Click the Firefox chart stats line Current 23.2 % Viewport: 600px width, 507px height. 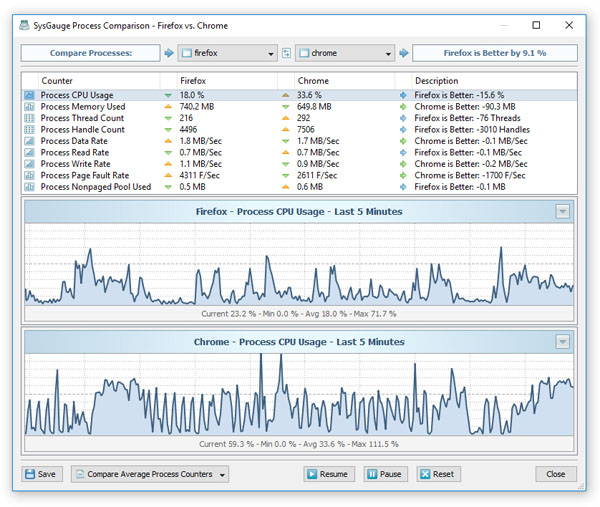tap(299, 314)
